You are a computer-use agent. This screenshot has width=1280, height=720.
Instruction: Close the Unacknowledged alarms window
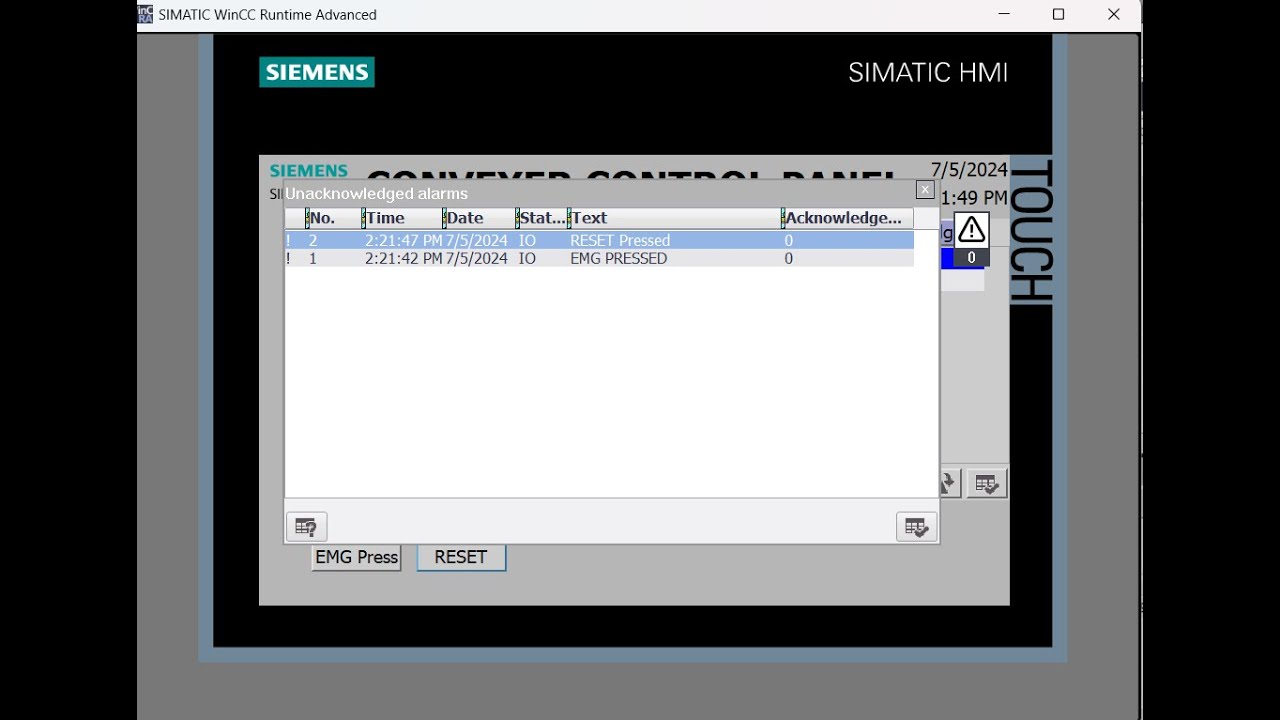click(925, 190)
